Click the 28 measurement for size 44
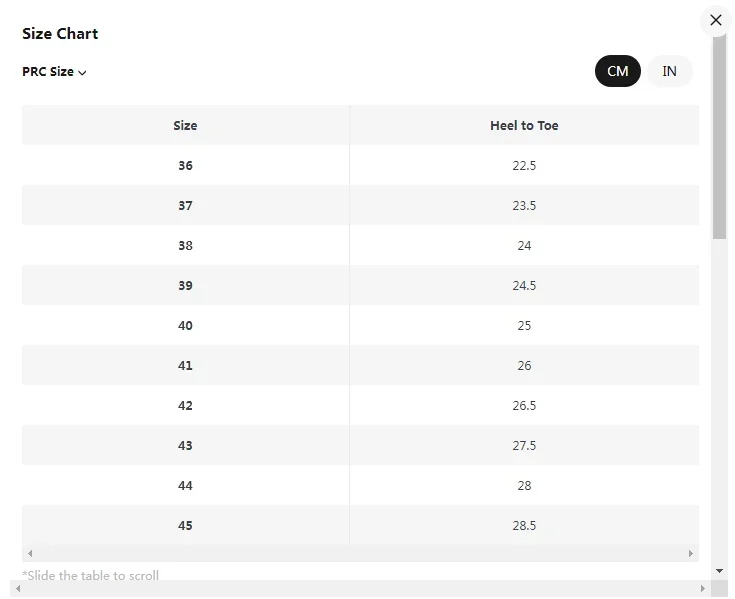The width and height of the screenshot is (735, 599). tap(524, 486)
